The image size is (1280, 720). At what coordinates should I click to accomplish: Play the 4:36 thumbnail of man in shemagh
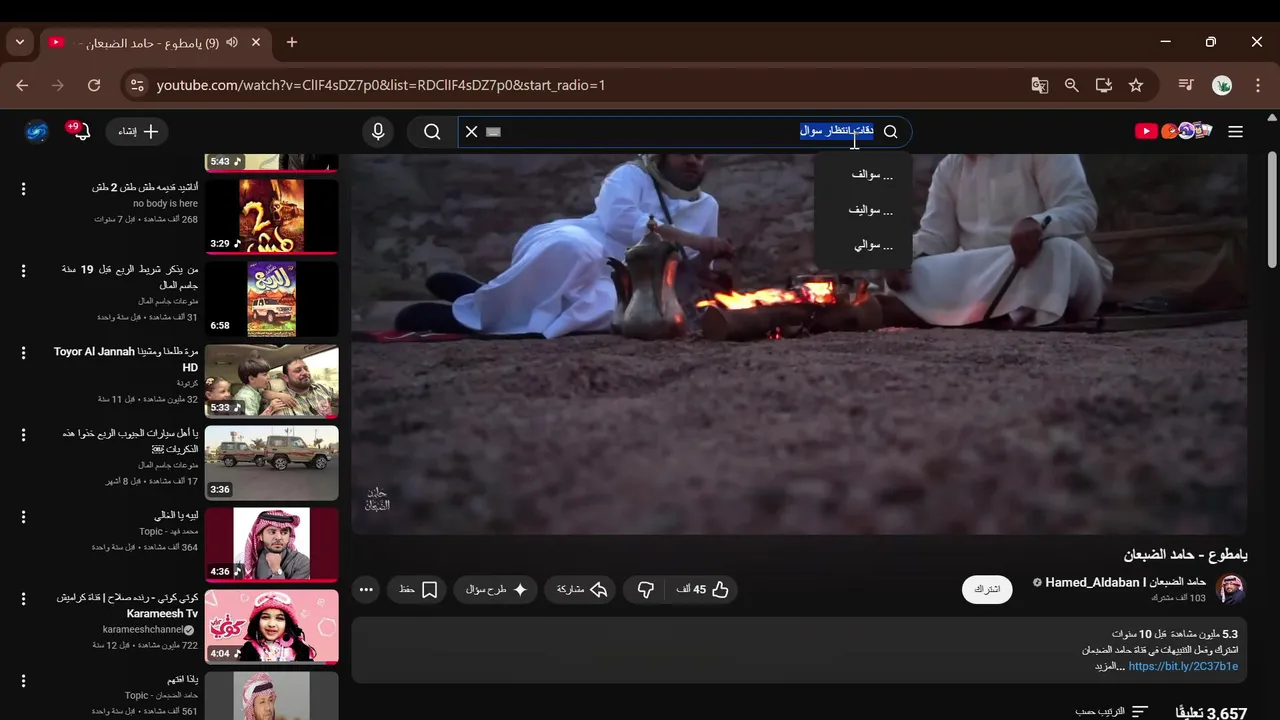click(x=272, y=544)
